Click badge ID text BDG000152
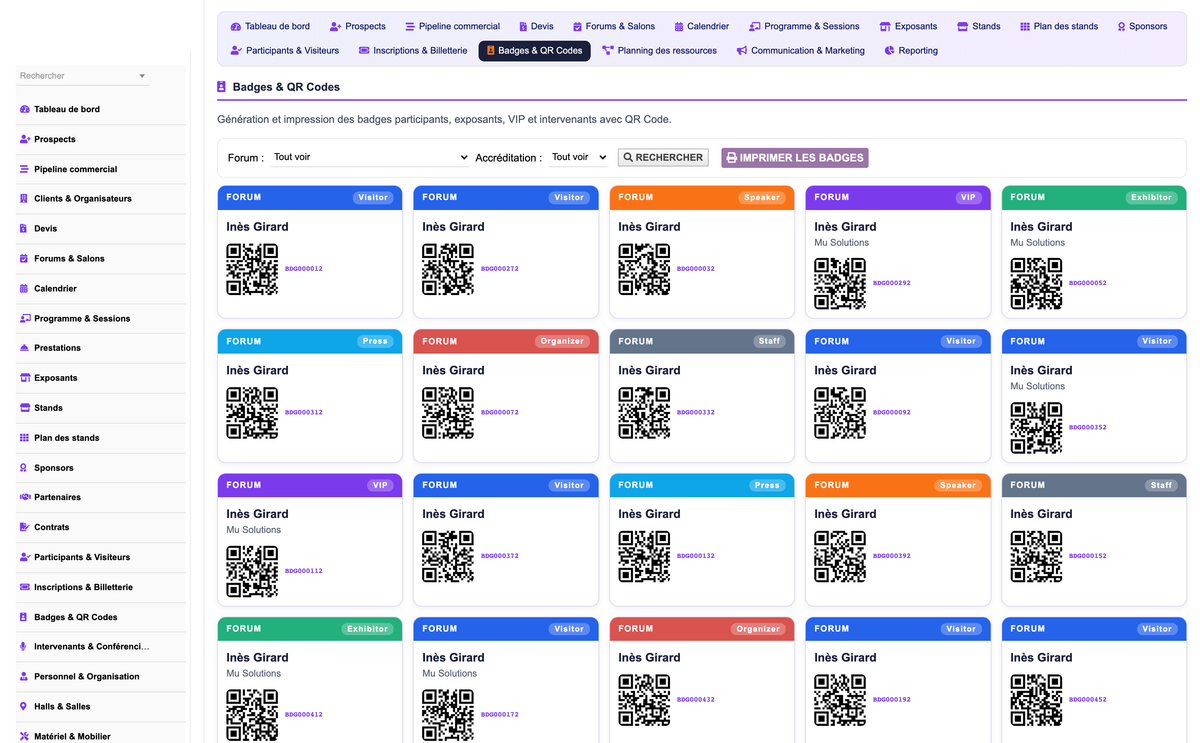 [x=1088, y=556]
